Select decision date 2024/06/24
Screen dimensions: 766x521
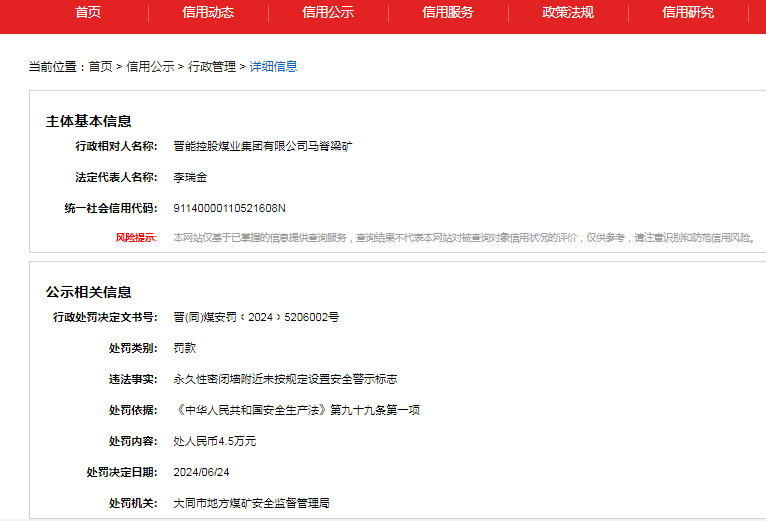tap(201, 472)
